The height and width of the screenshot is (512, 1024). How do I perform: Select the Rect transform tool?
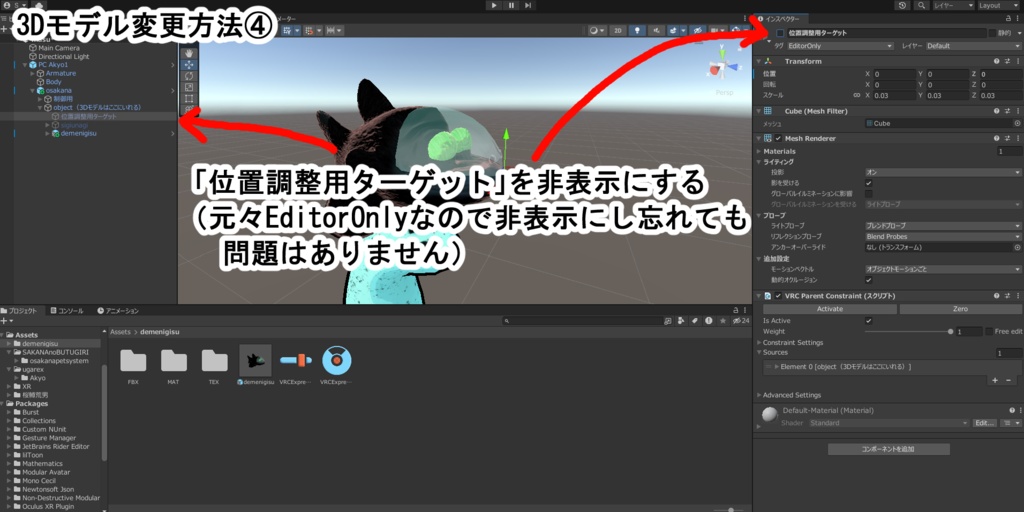(x=189, y=98)
